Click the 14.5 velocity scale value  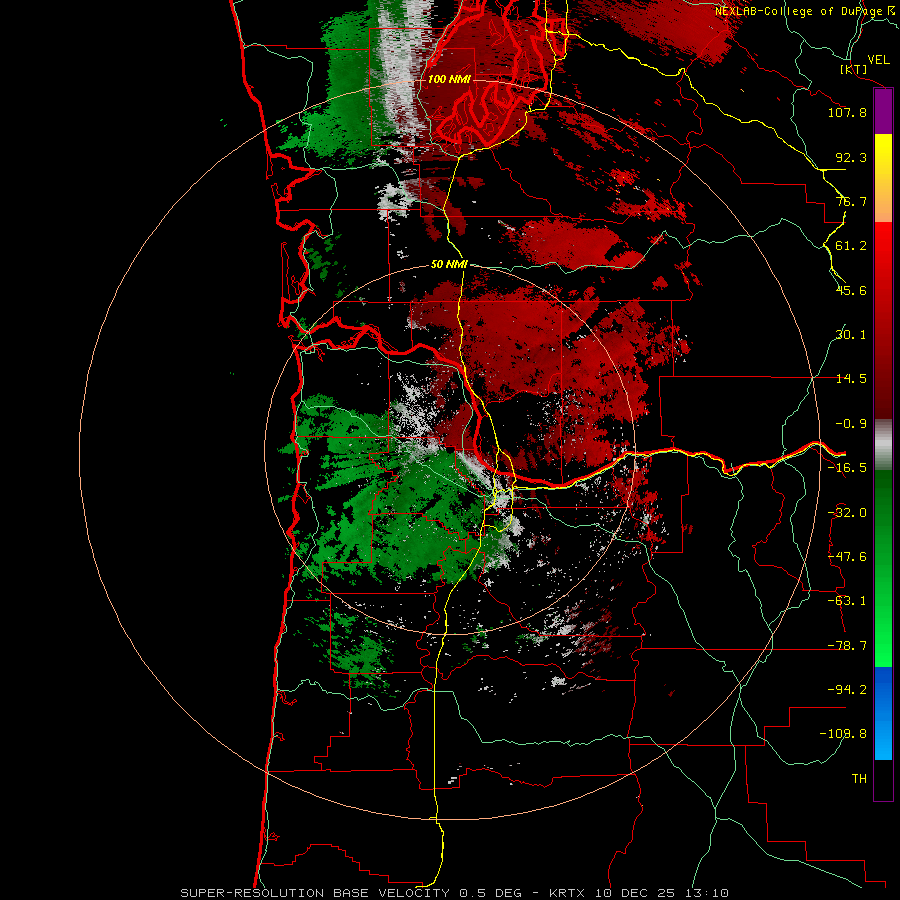[x=851, y=379]
